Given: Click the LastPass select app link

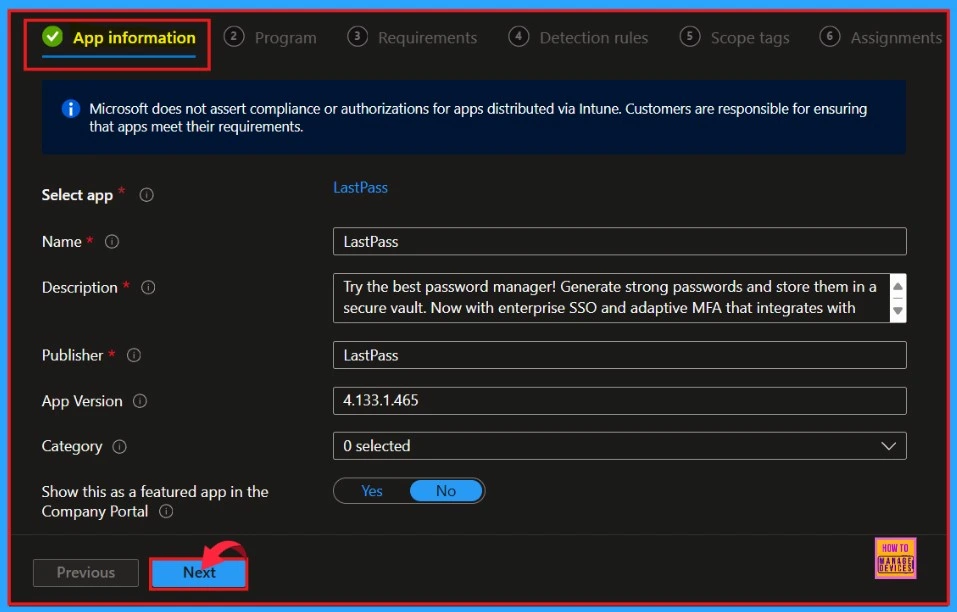Looking at the screenshot, I should click(x=360, y=187).
